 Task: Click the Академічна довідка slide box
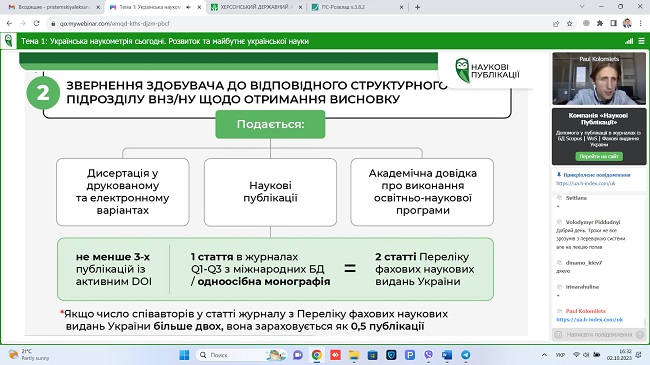pos(422,192)
